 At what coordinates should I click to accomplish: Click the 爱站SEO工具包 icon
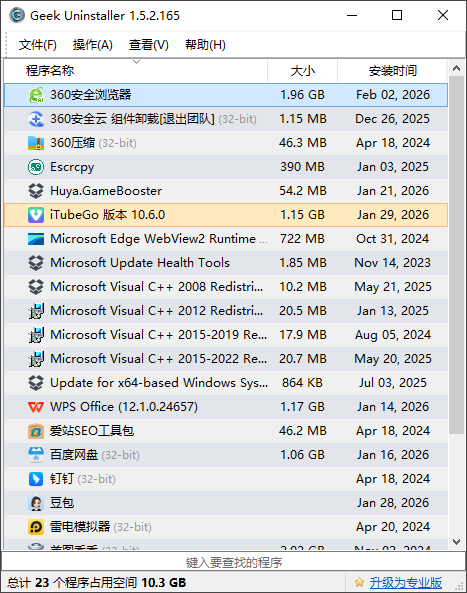[36, 431]
